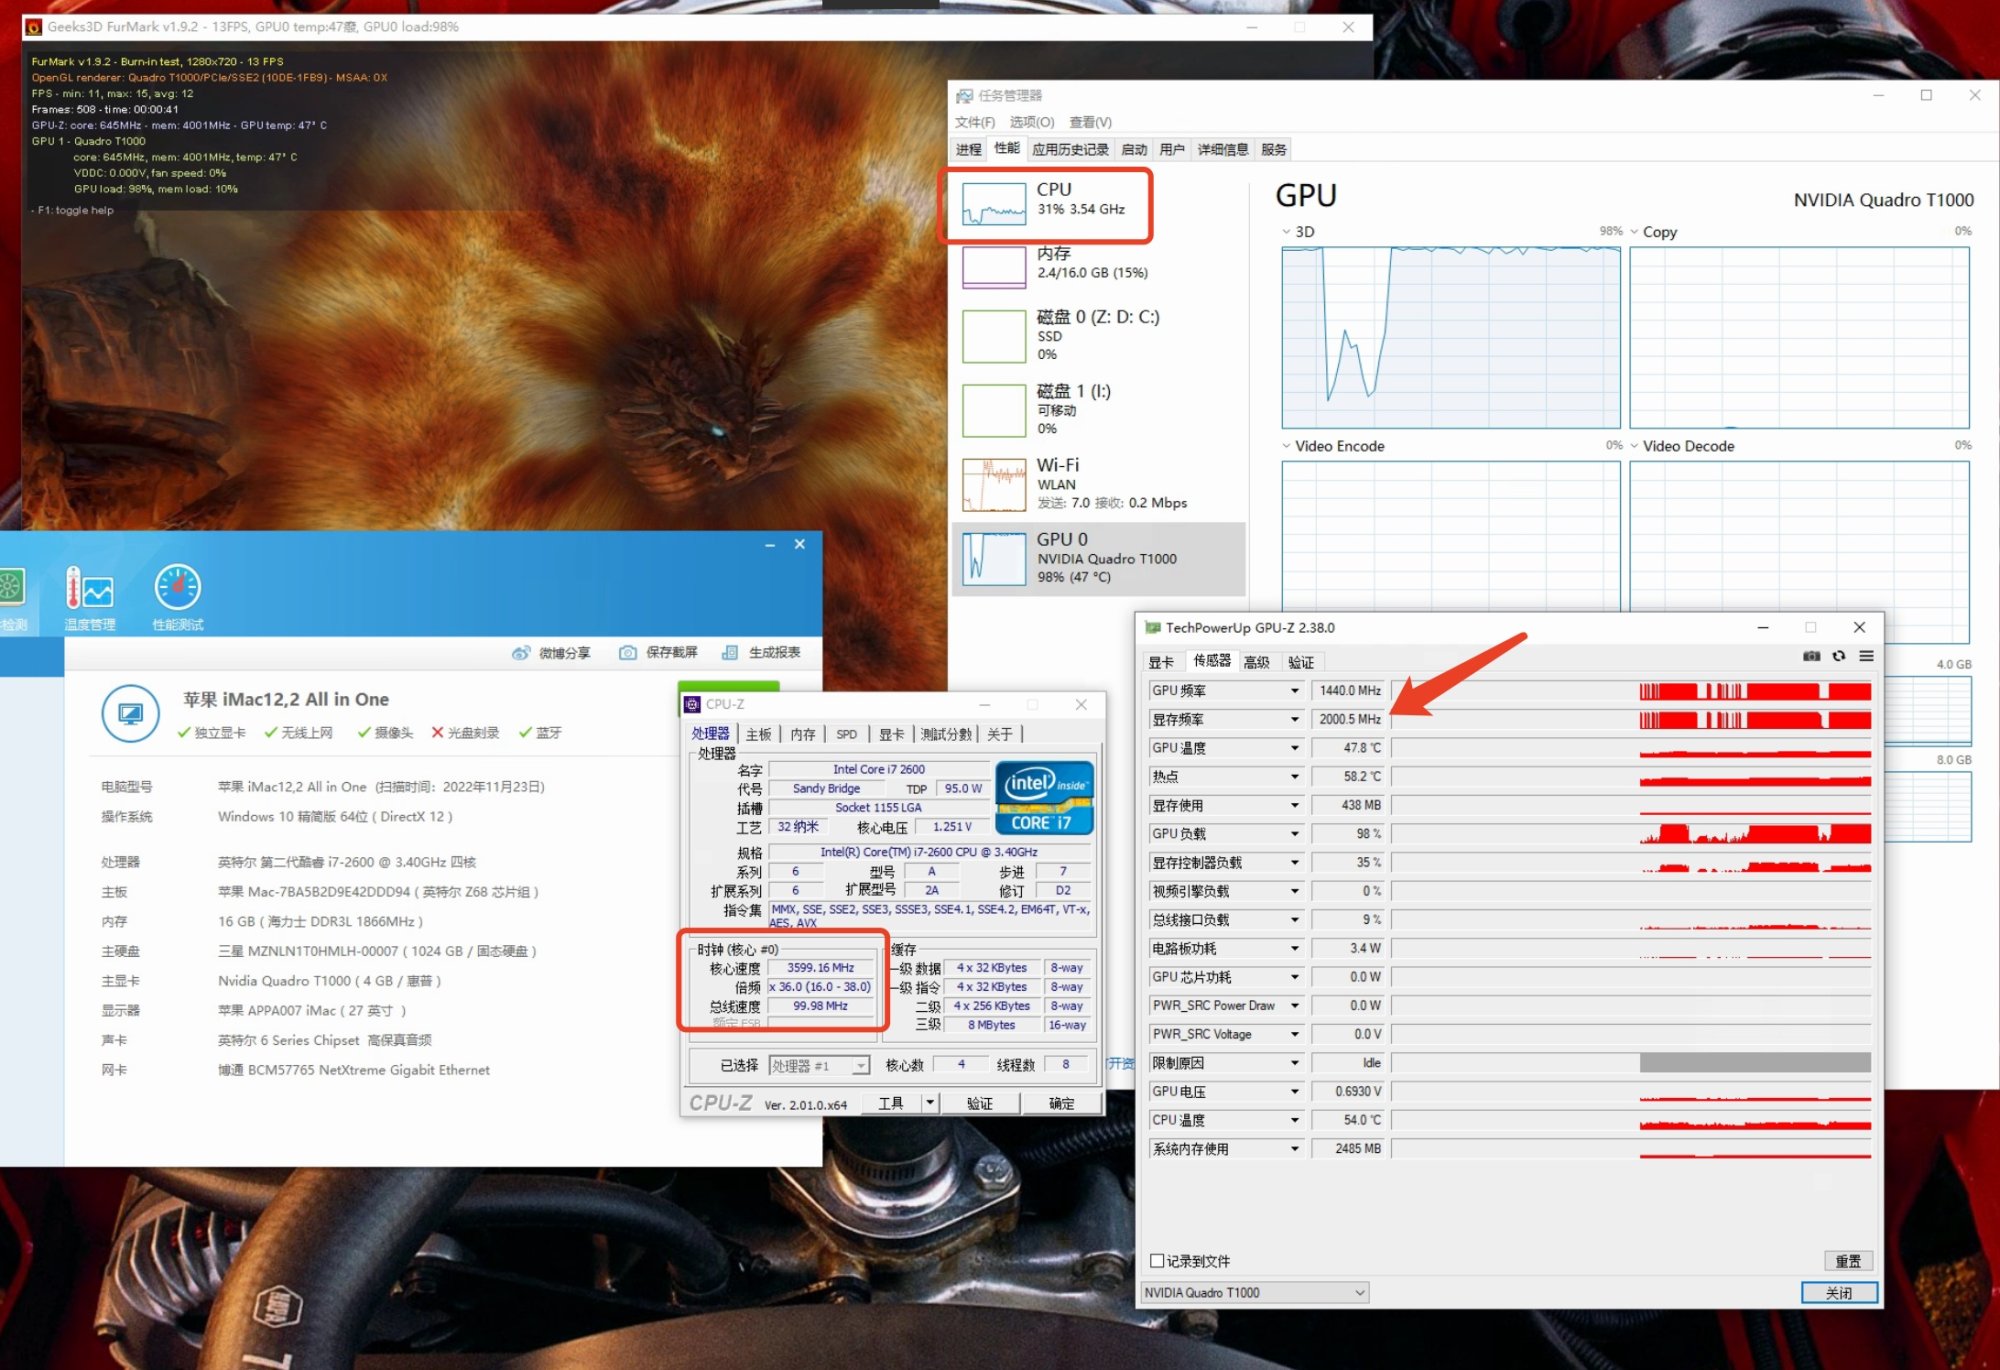Open the NVIDIA Quadro T1000 device combo box
The height and width of the screenshot is (1370, 2000).
(1255, 1293)
